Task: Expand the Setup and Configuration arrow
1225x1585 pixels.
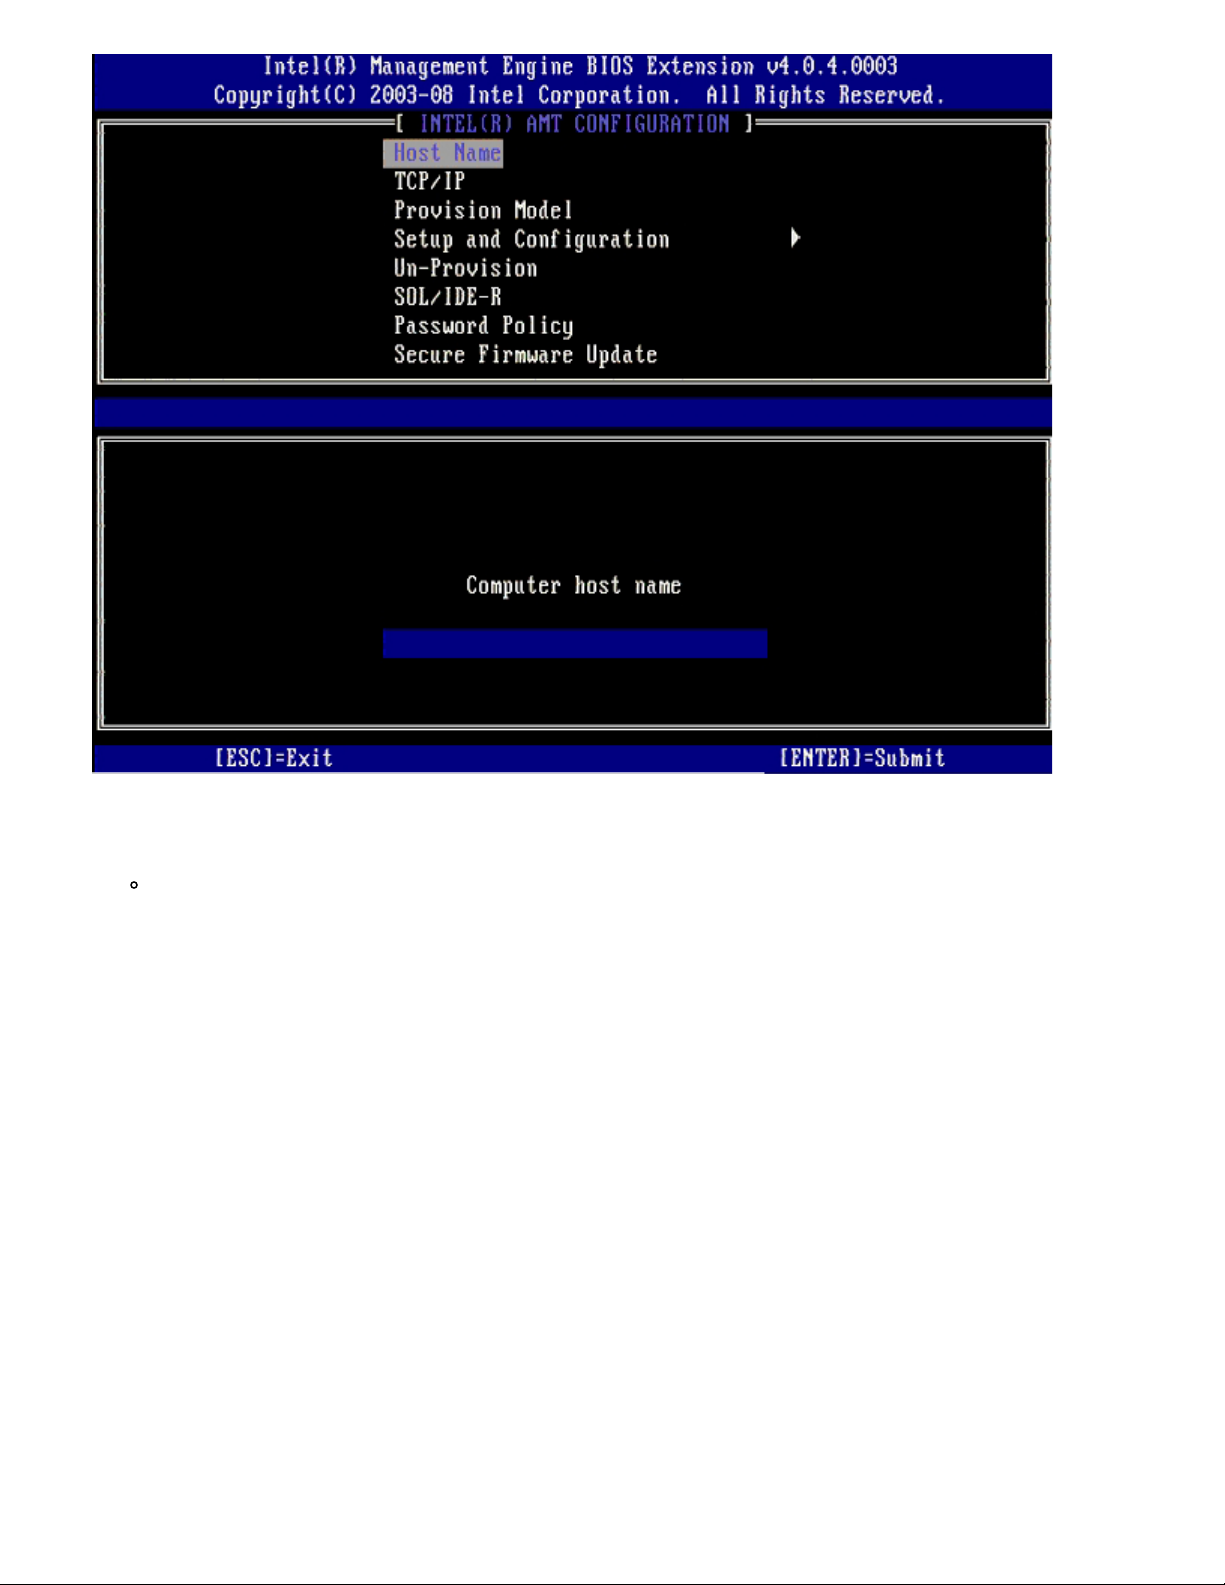Action: pyautogui.click(x=795, y=238)
